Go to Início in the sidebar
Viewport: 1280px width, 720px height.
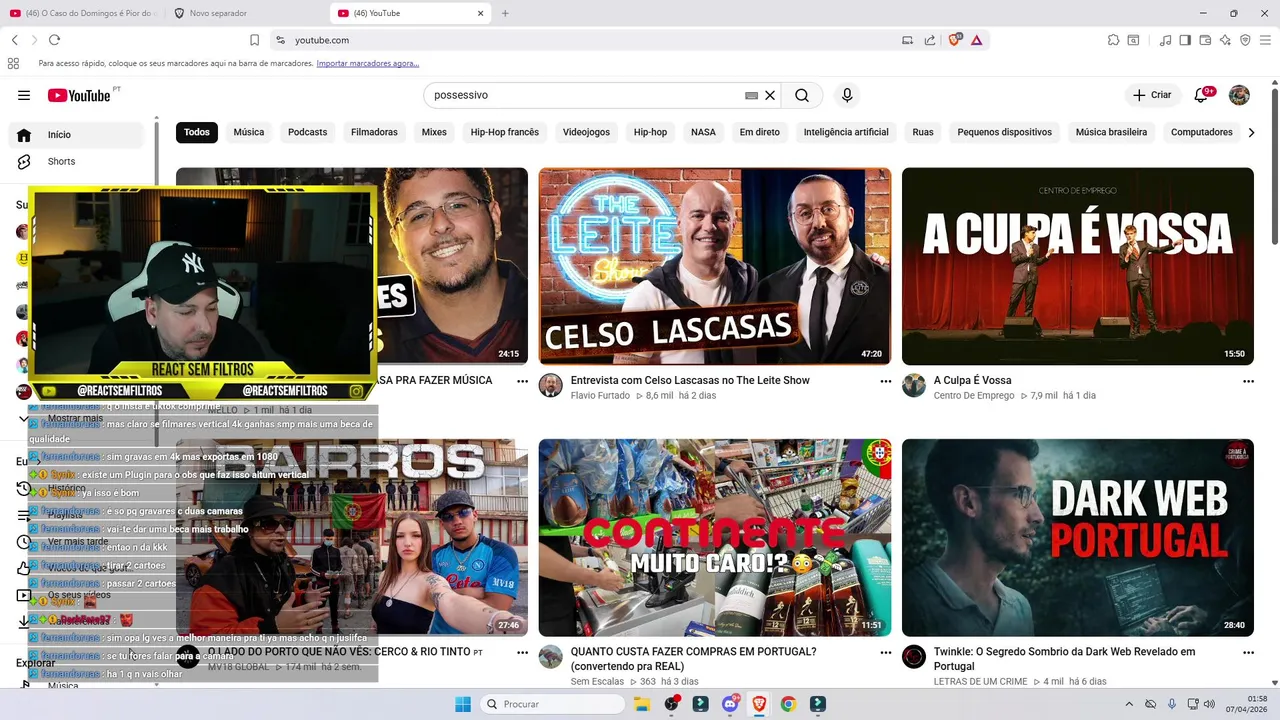pos(78,134)
